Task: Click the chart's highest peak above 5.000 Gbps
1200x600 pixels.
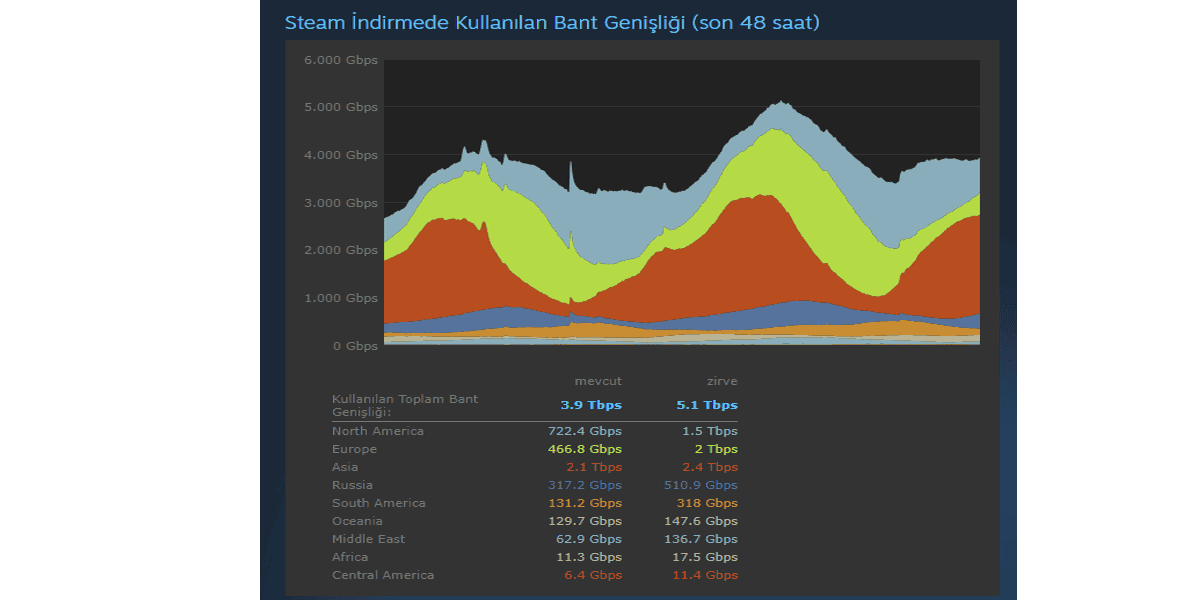Action: (x=782, y=102)
